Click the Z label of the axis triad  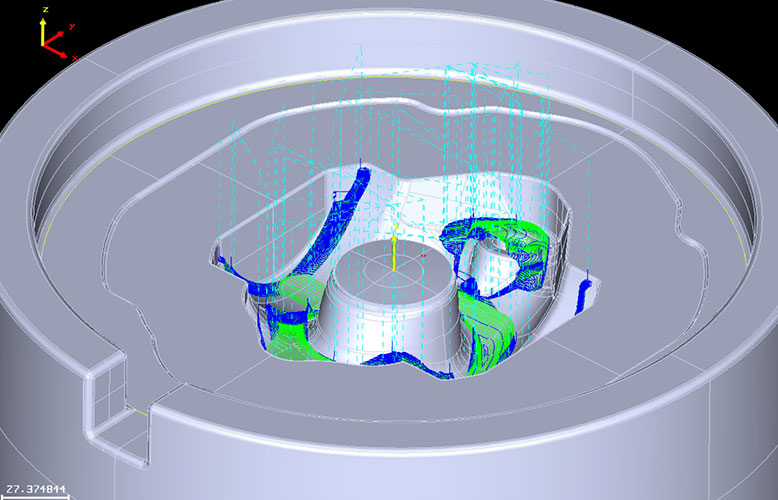pos(43,9)
